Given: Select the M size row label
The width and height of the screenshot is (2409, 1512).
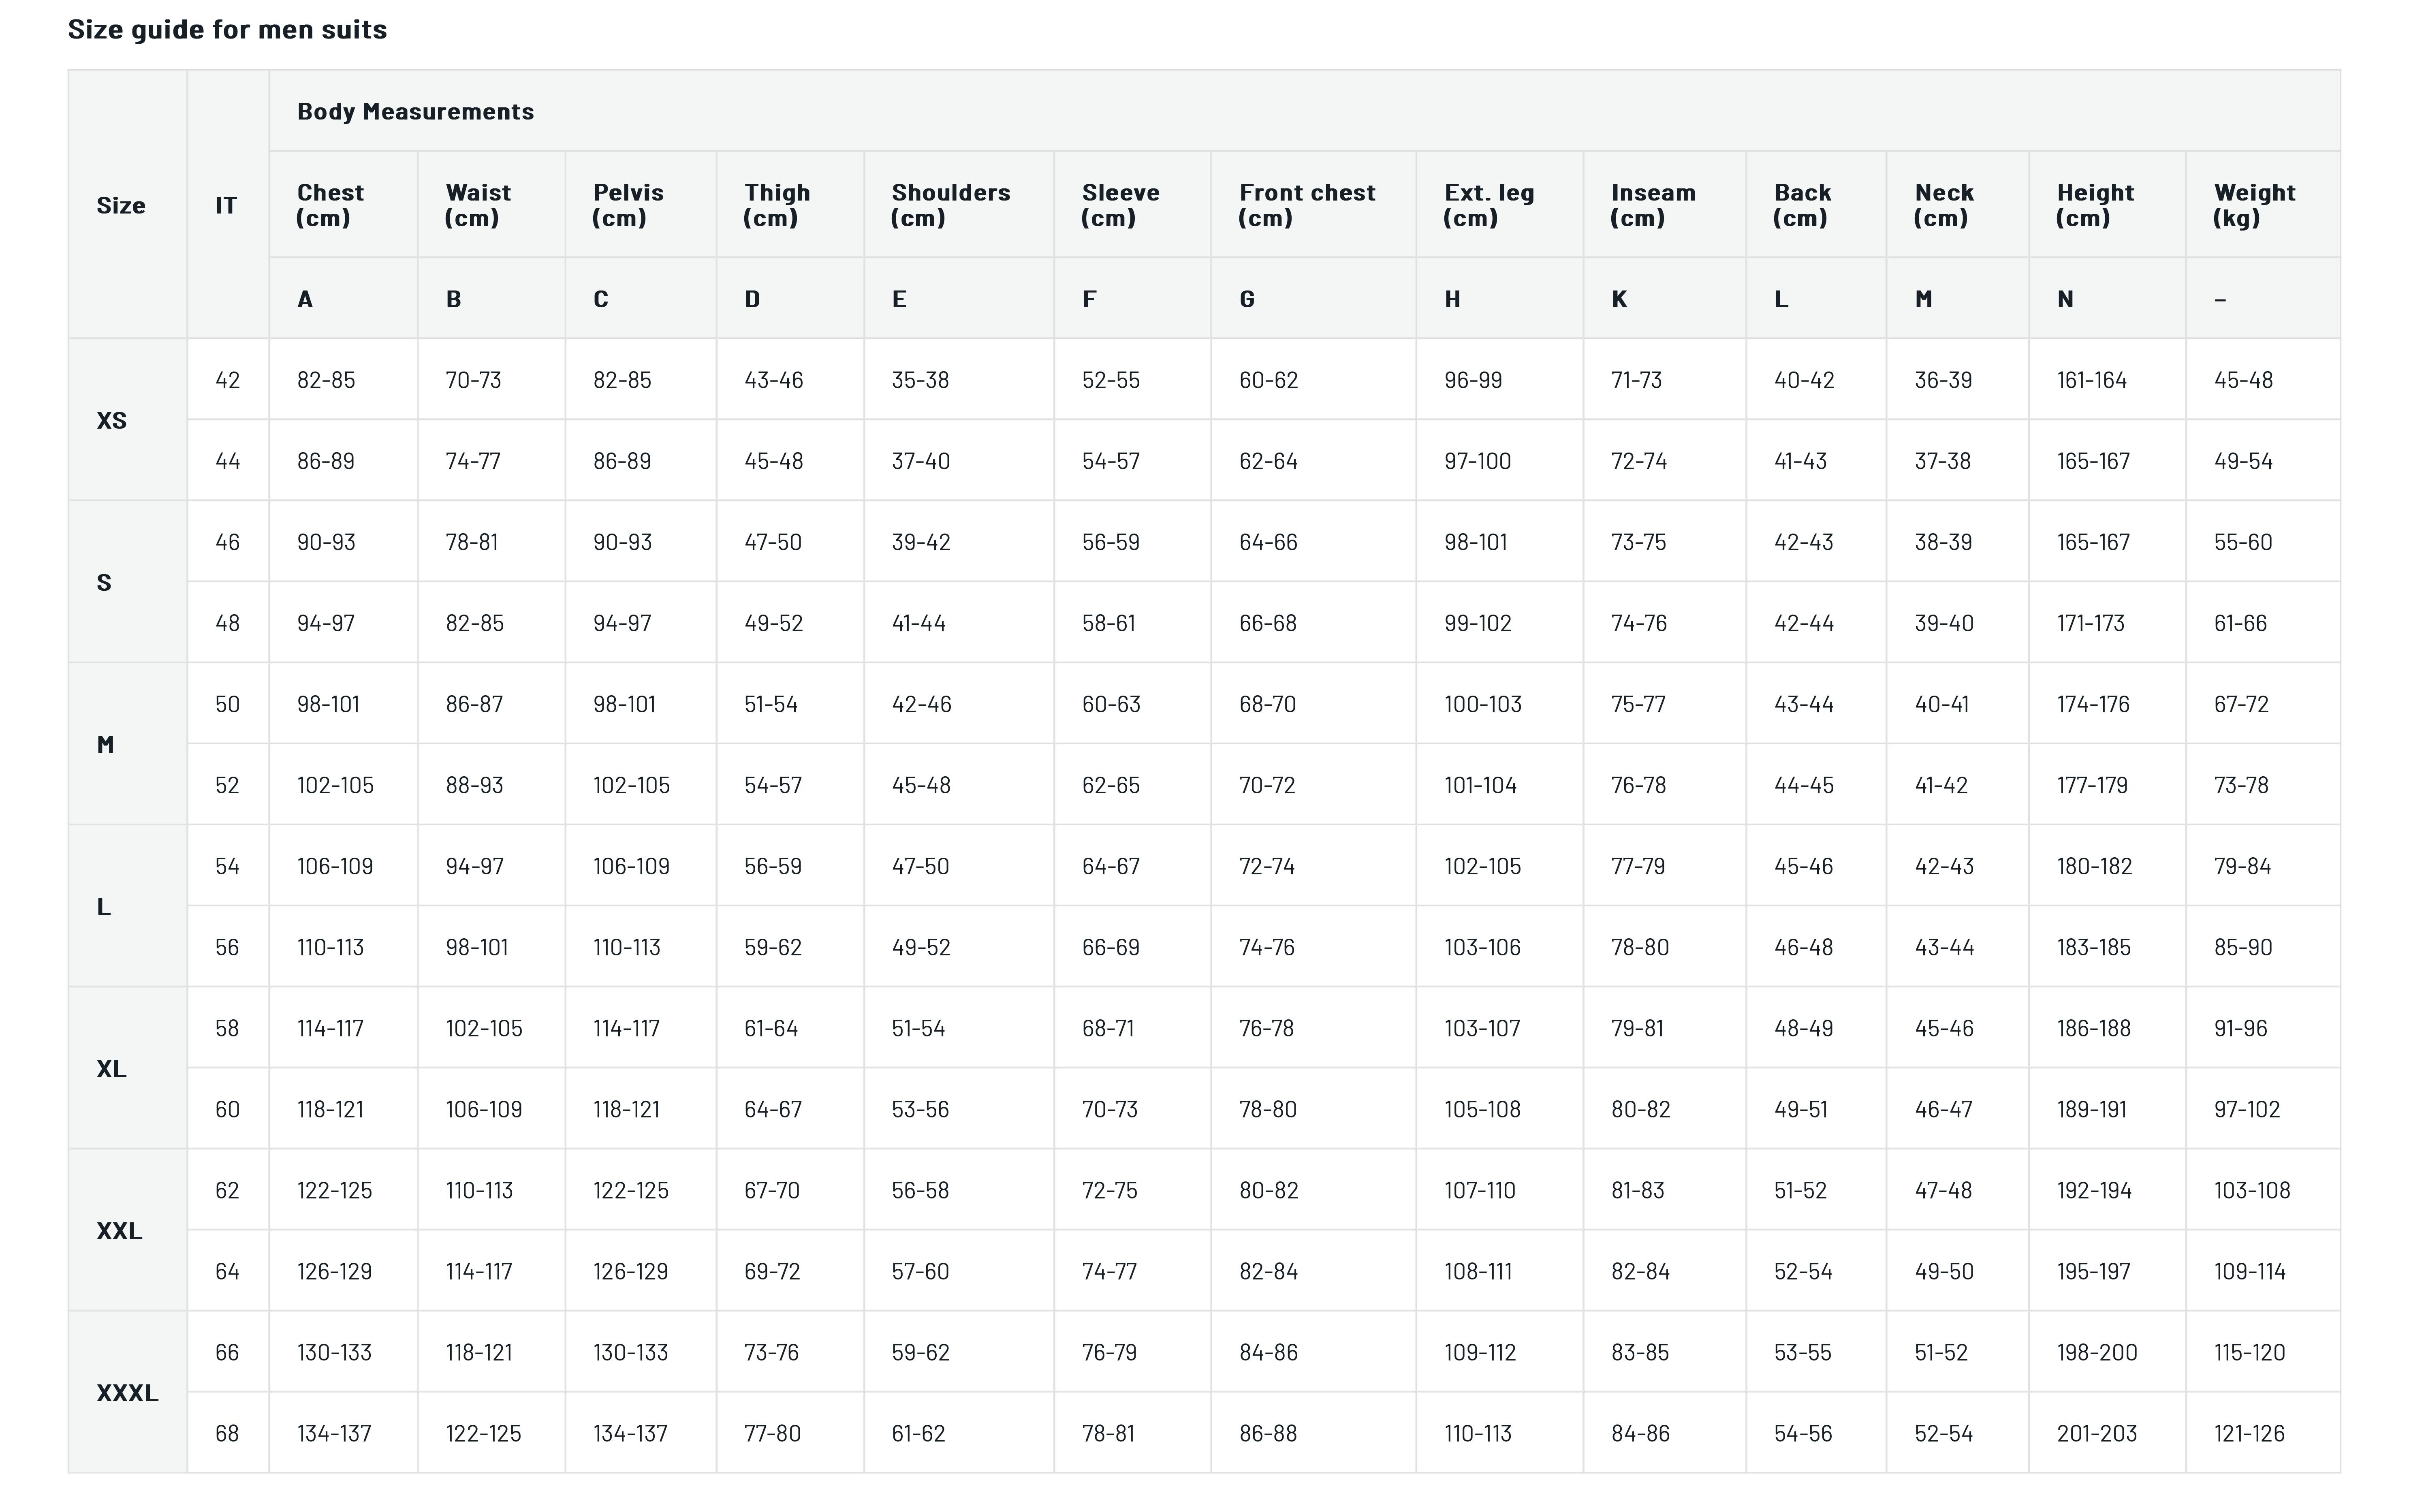Looking at the screenshot, I should pyautogui.click(x=105, y=744).
